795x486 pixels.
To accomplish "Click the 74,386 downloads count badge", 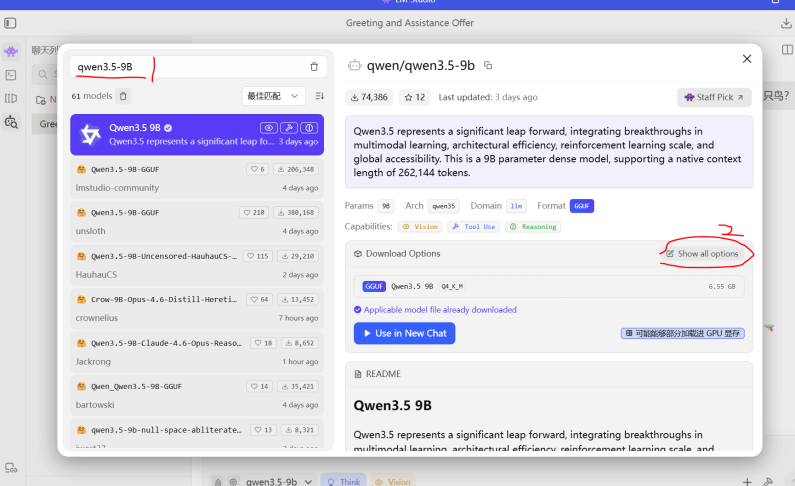I will coord(369,97).
